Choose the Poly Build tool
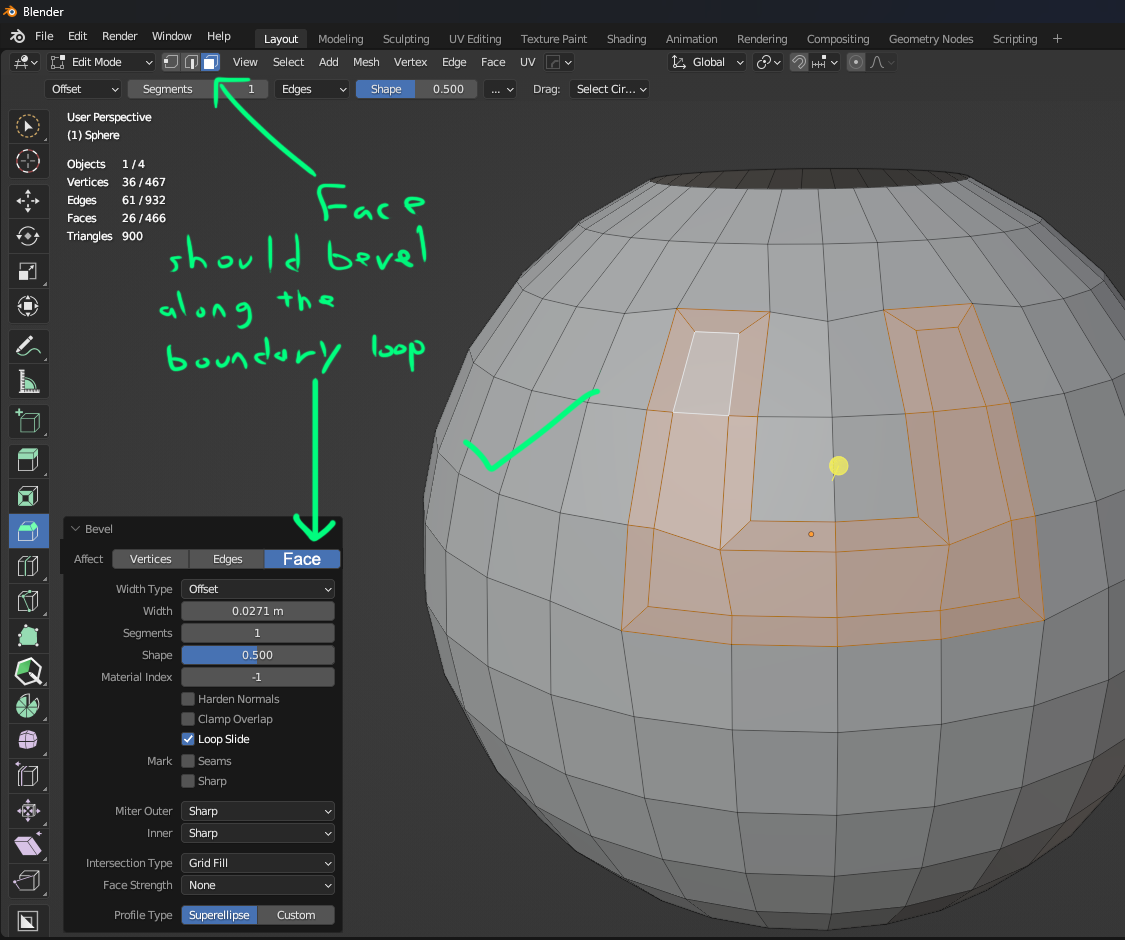 click(28, 636)
